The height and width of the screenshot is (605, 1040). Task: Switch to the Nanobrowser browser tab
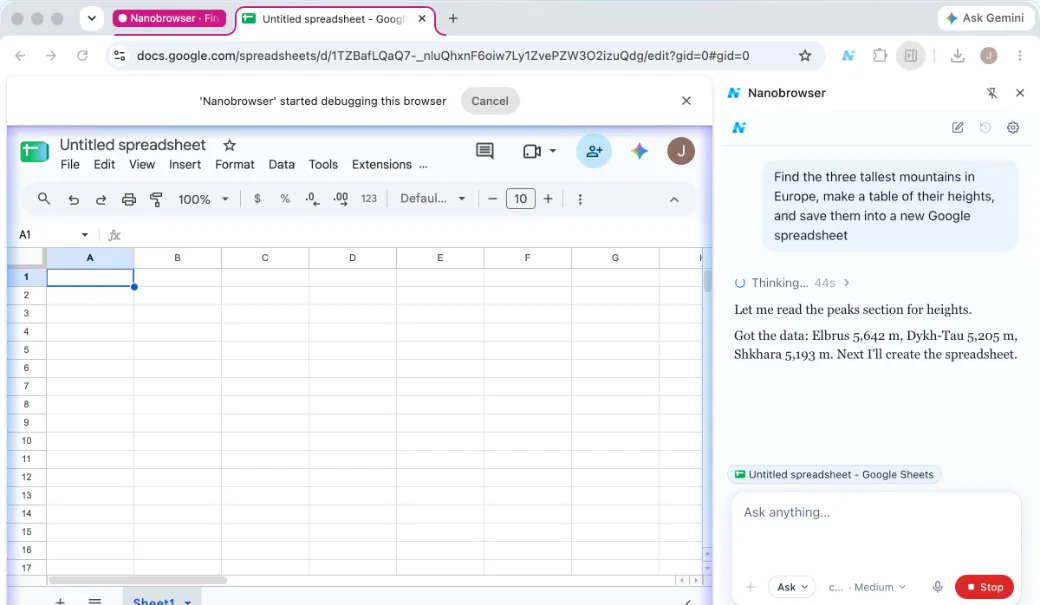pyautogui.click(x=169, y=19)
